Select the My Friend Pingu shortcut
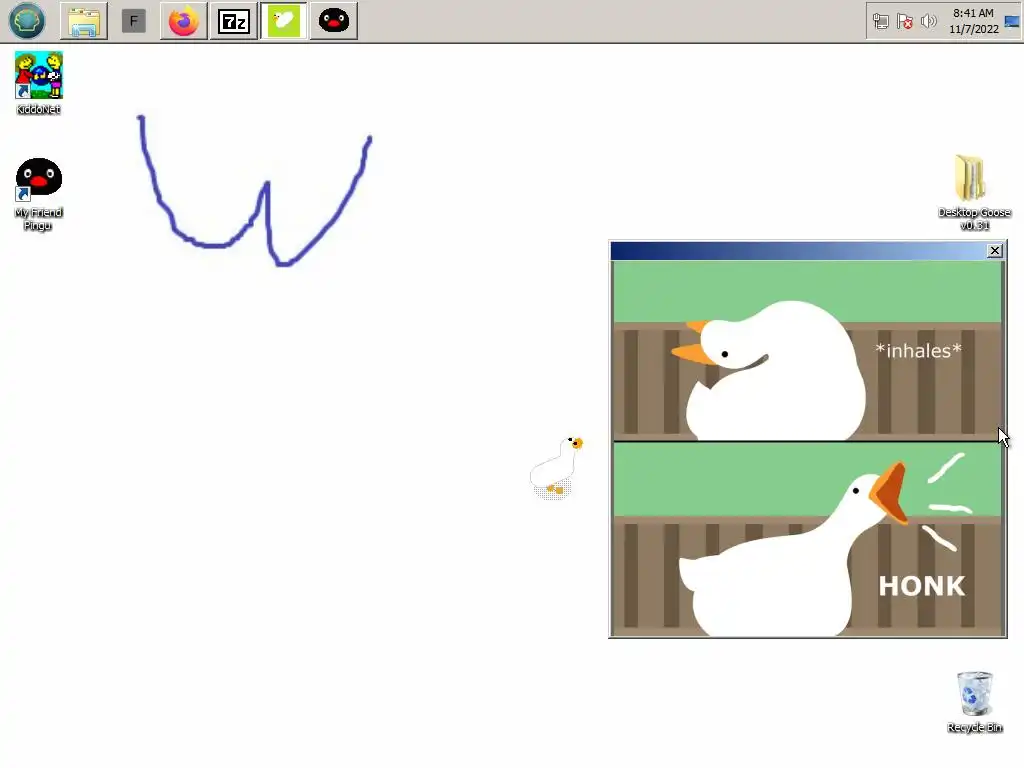Screen dimensions: 1024x768 39,194
